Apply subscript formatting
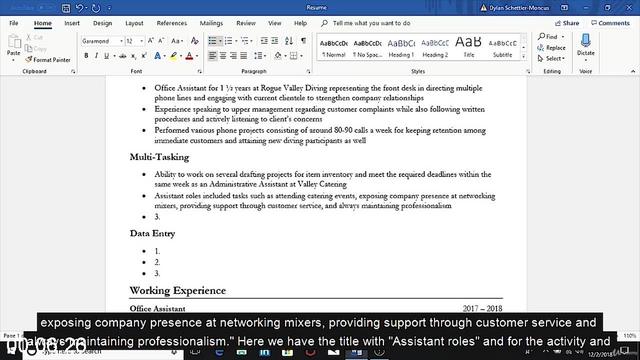The width and height of the screenshot is (640, 360). [x=133, y=56]
